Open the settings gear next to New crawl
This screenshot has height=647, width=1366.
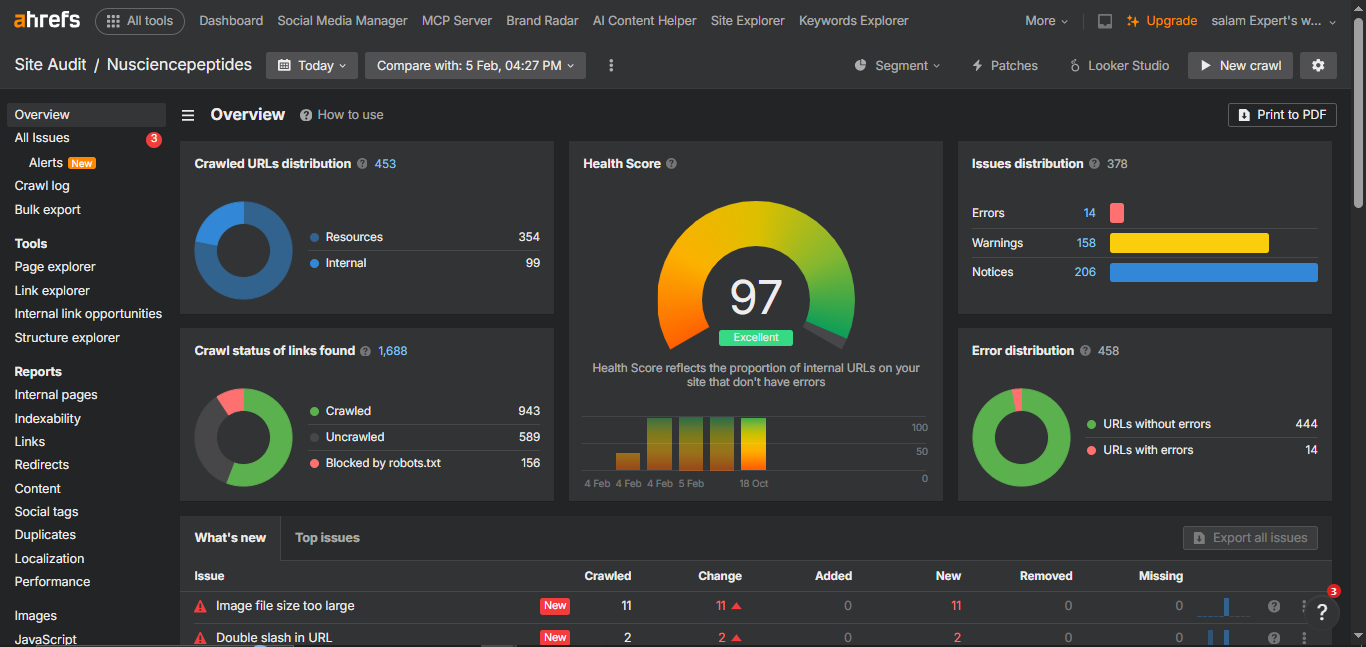1318,65
